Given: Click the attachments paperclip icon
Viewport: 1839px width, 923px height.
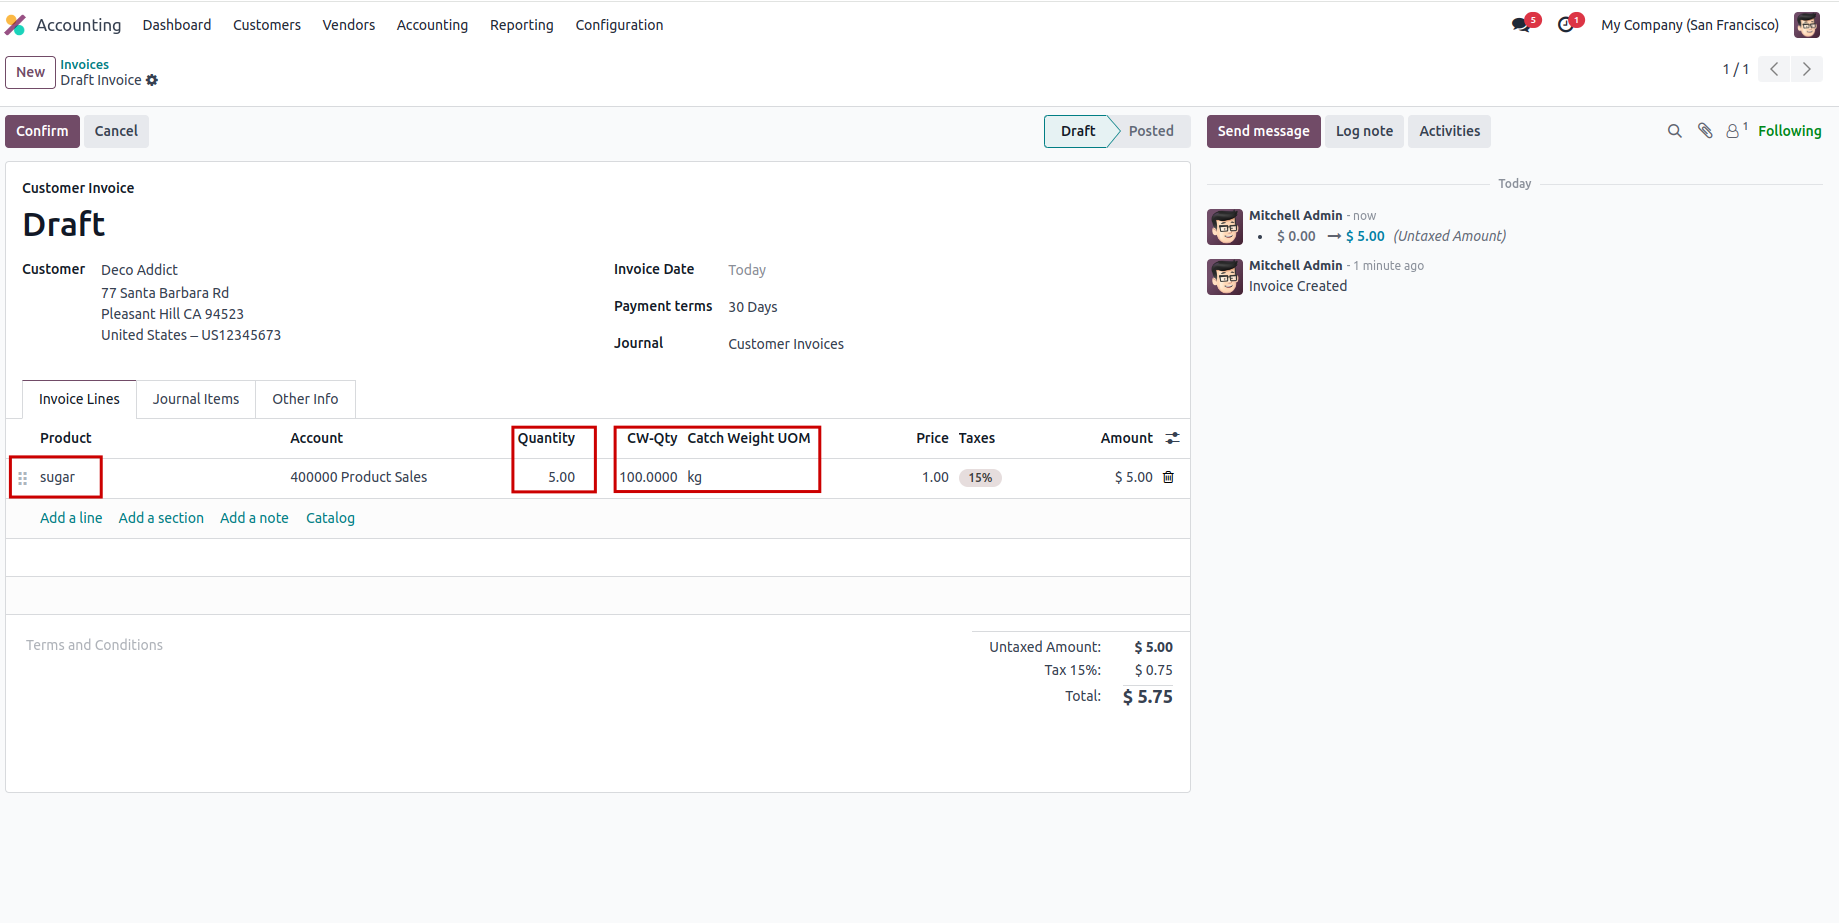Looking at the screenshot, I should pos(1705,131).
